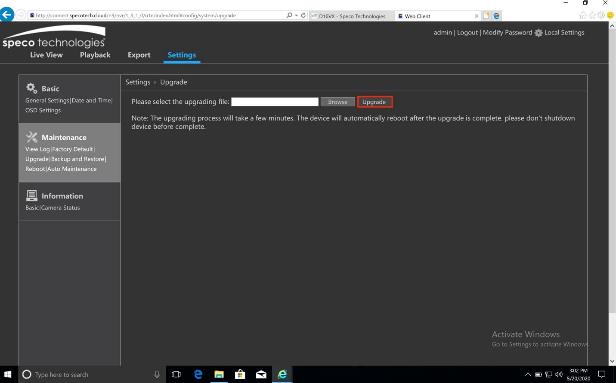The width and height of the screenshot is (616, 383).
Task: Open Camera Status link
Action: pos(60,208)
